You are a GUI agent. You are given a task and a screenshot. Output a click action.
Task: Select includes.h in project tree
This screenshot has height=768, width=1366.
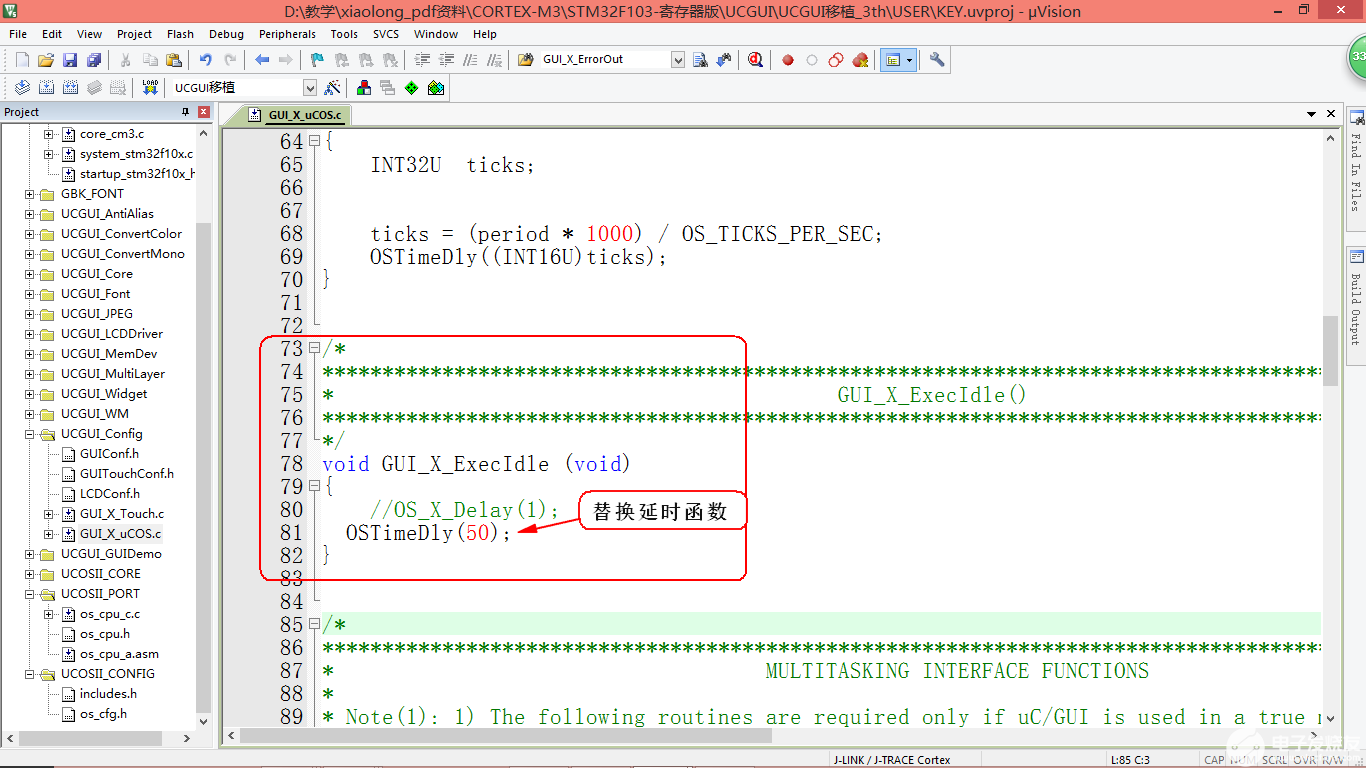tap(108, 694)
